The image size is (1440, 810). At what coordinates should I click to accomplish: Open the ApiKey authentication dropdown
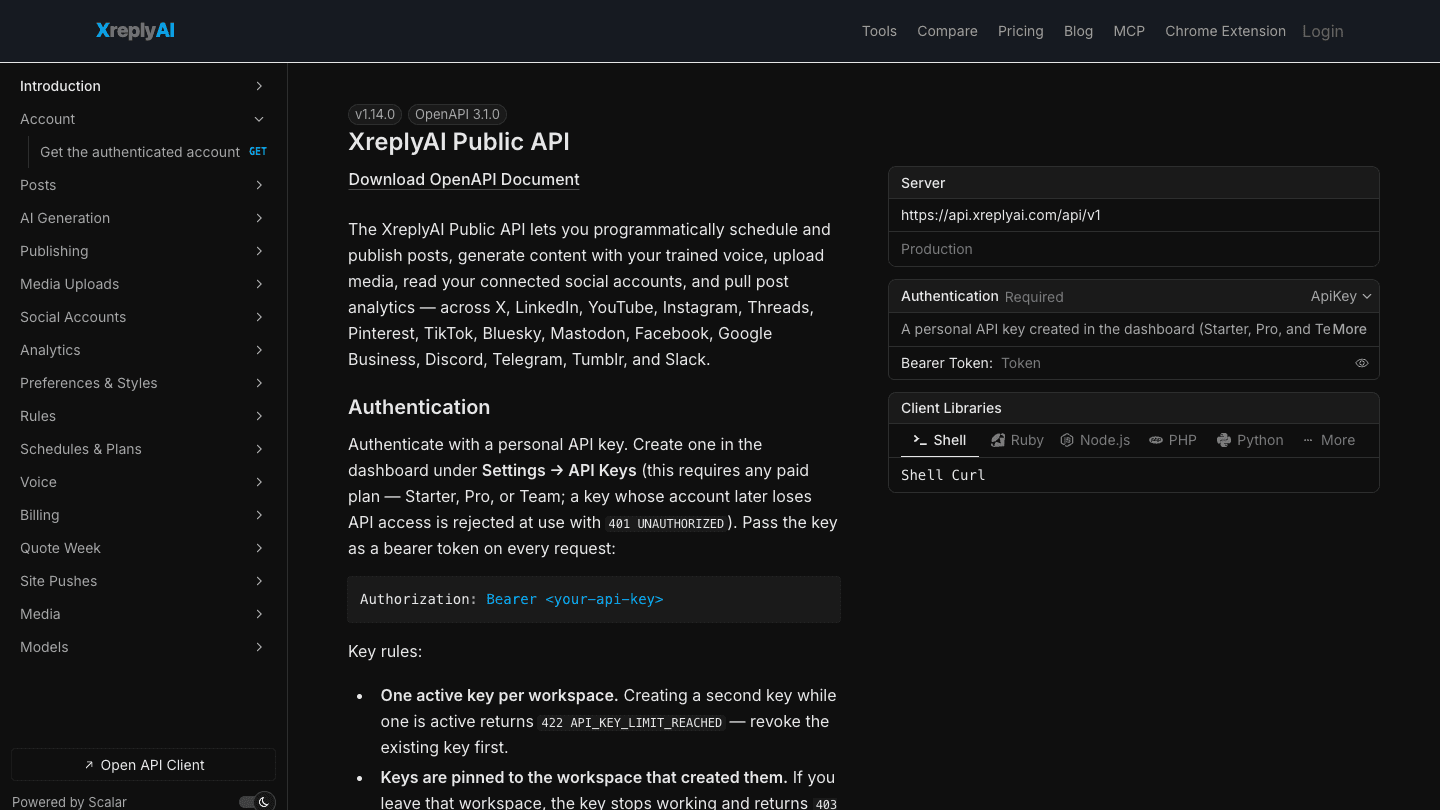1341,296
